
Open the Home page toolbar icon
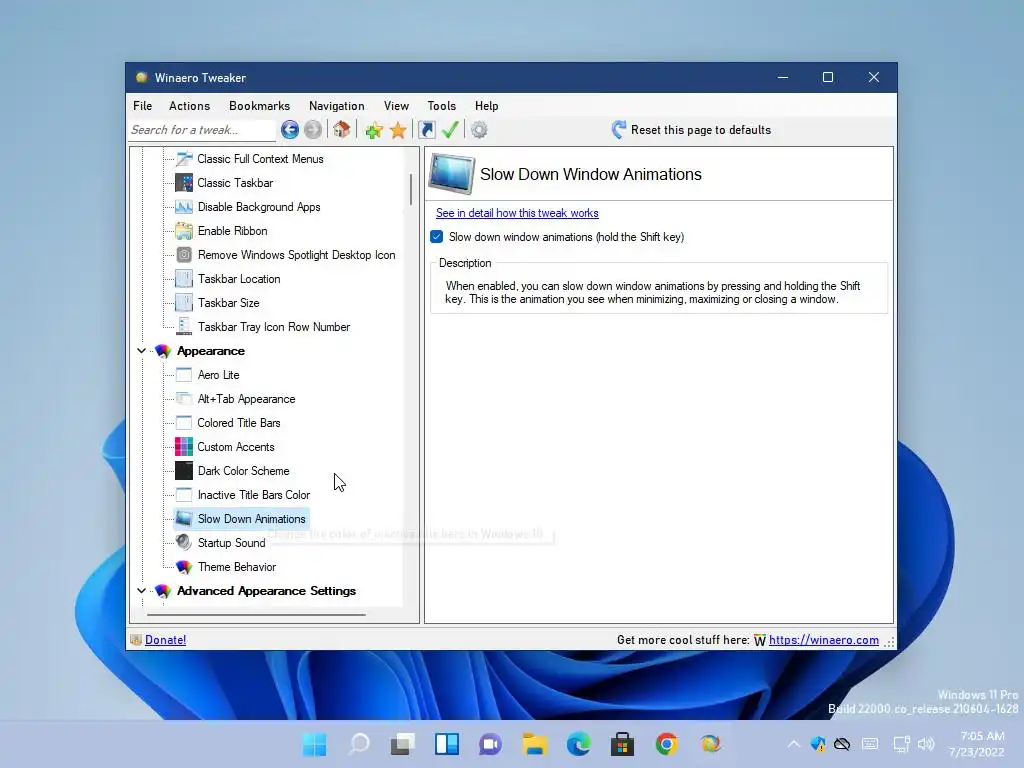(x=342, y=129)
